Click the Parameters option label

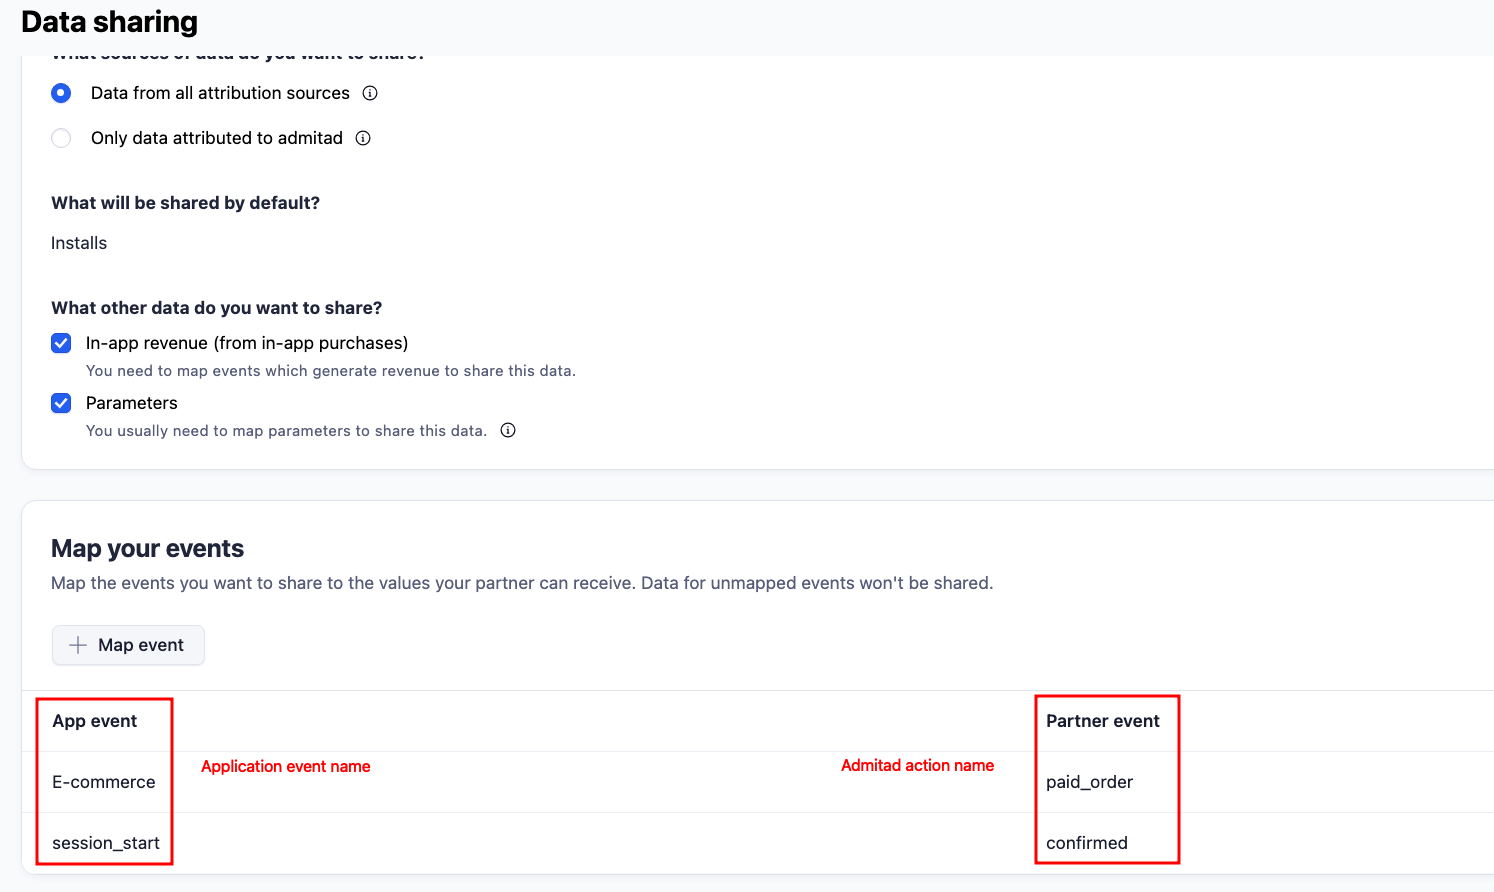click(x=132, y=403)
